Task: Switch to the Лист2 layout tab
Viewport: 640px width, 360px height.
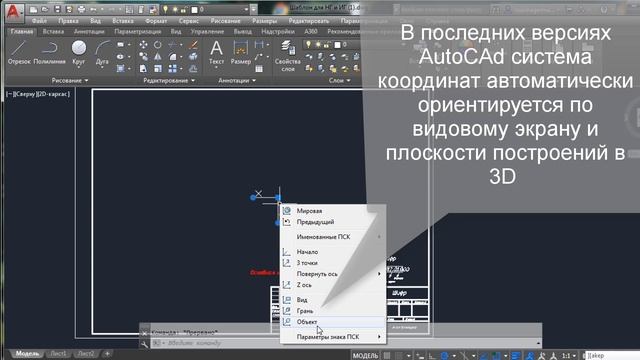Action: (x=86, y=354)
